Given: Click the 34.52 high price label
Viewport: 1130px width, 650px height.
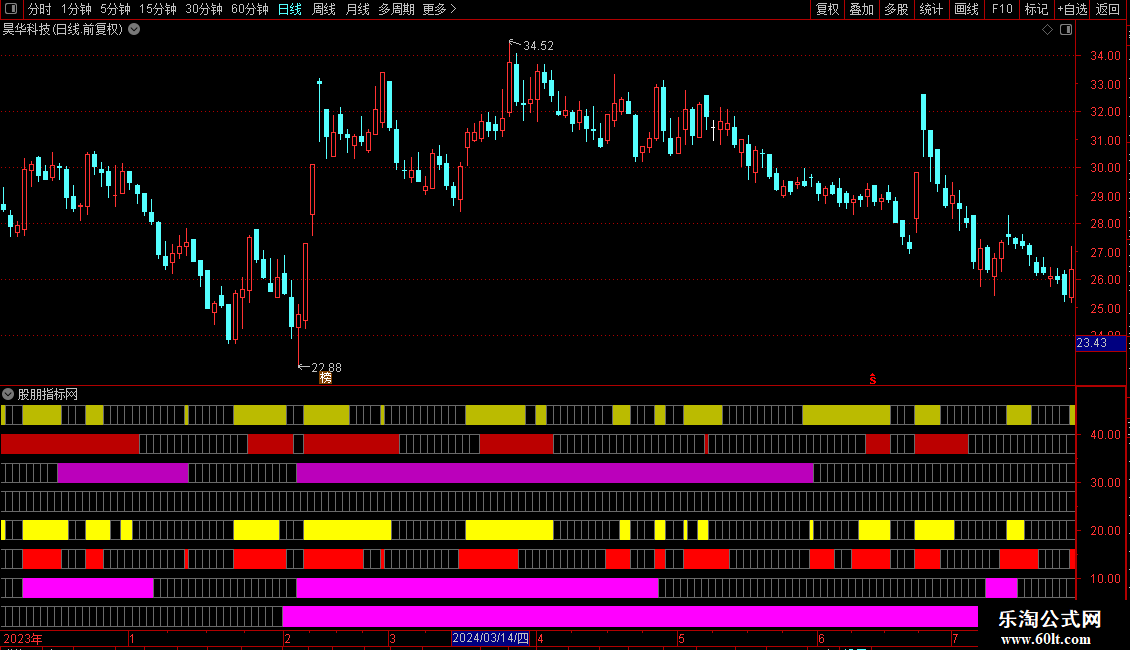Looking at the screenshot, I should coord(538,45).
